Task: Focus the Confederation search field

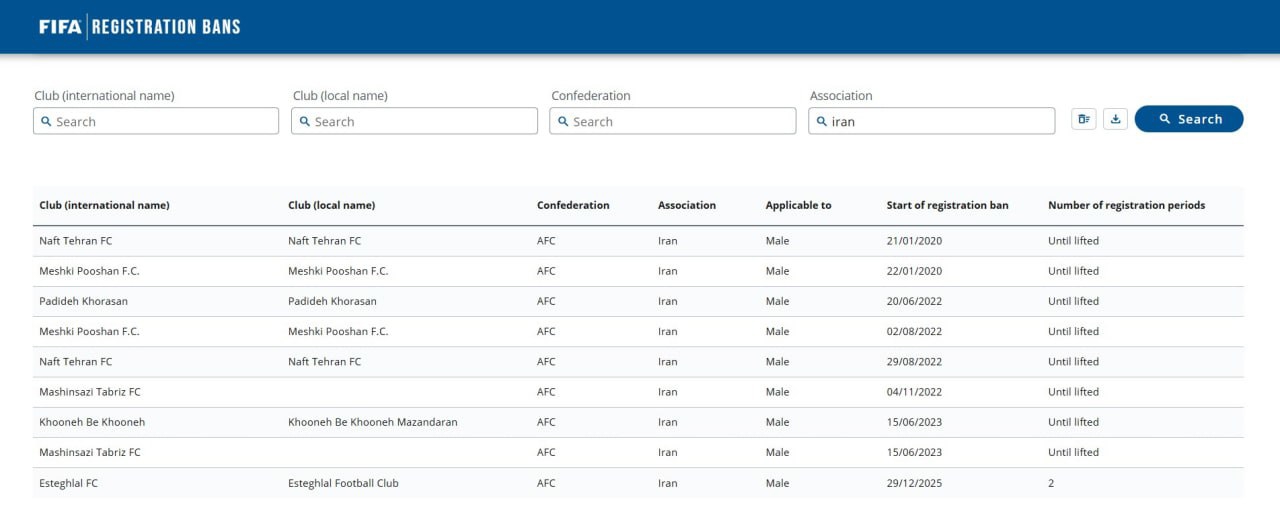Action: [673, 121]
